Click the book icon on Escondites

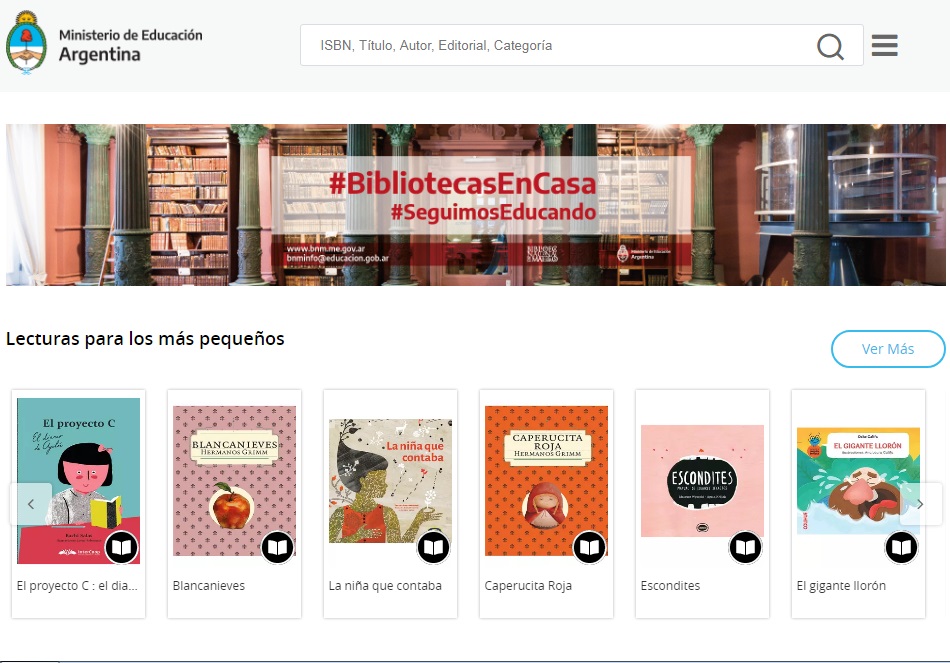(x=745, y=548)
